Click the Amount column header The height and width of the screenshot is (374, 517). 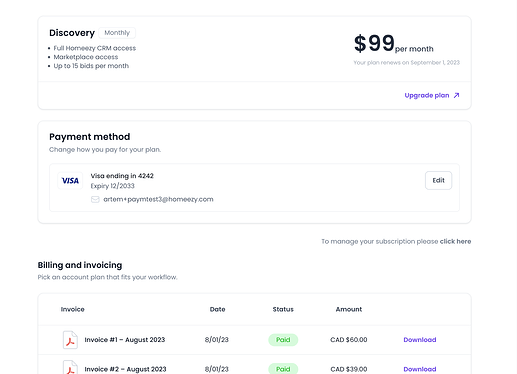(349, 309)
